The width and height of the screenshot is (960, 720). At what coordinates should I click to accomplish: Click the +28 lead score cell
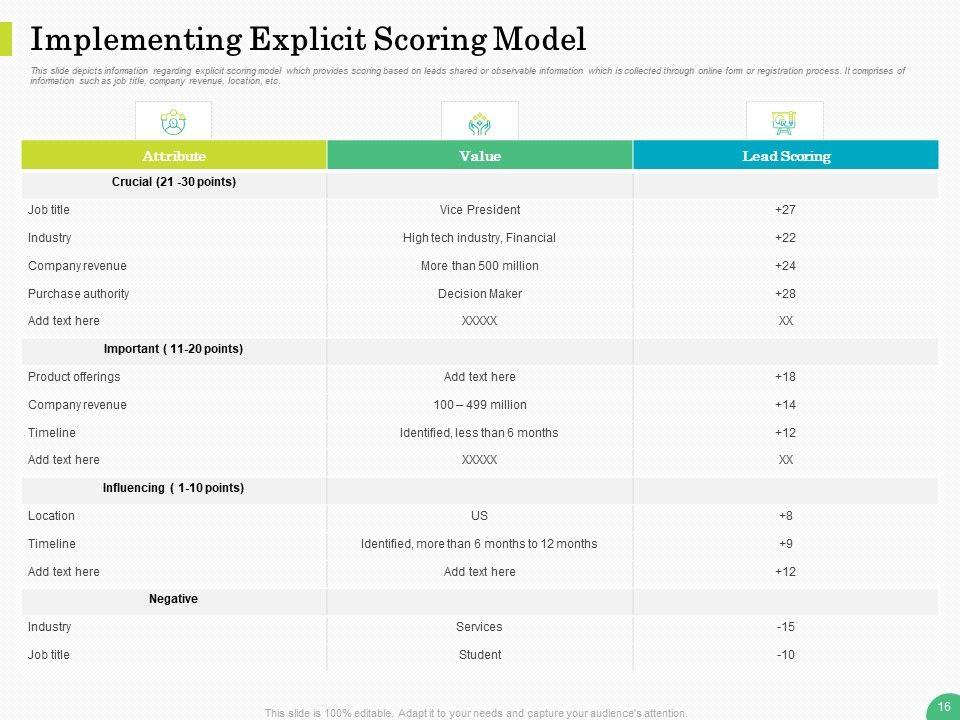coord(785,294)
